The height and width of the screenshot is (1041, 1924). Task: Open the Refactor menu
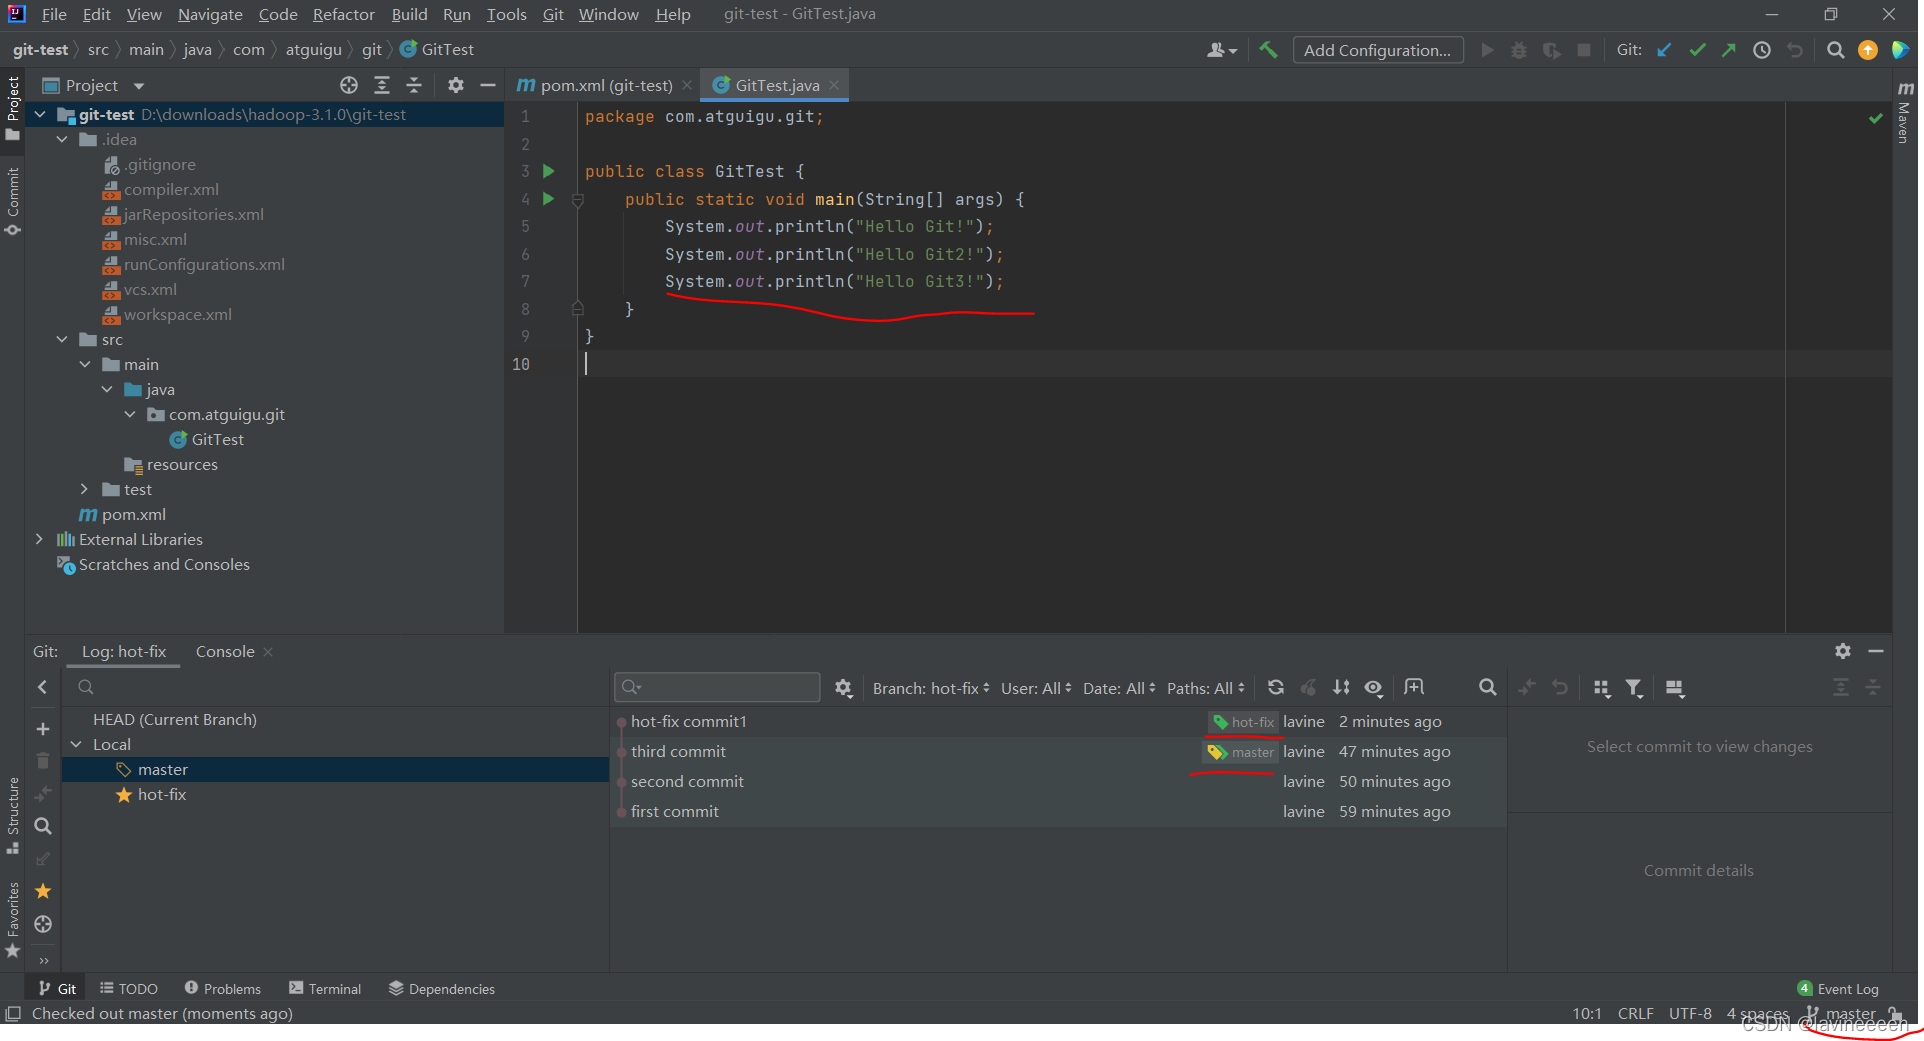(343, 14)
